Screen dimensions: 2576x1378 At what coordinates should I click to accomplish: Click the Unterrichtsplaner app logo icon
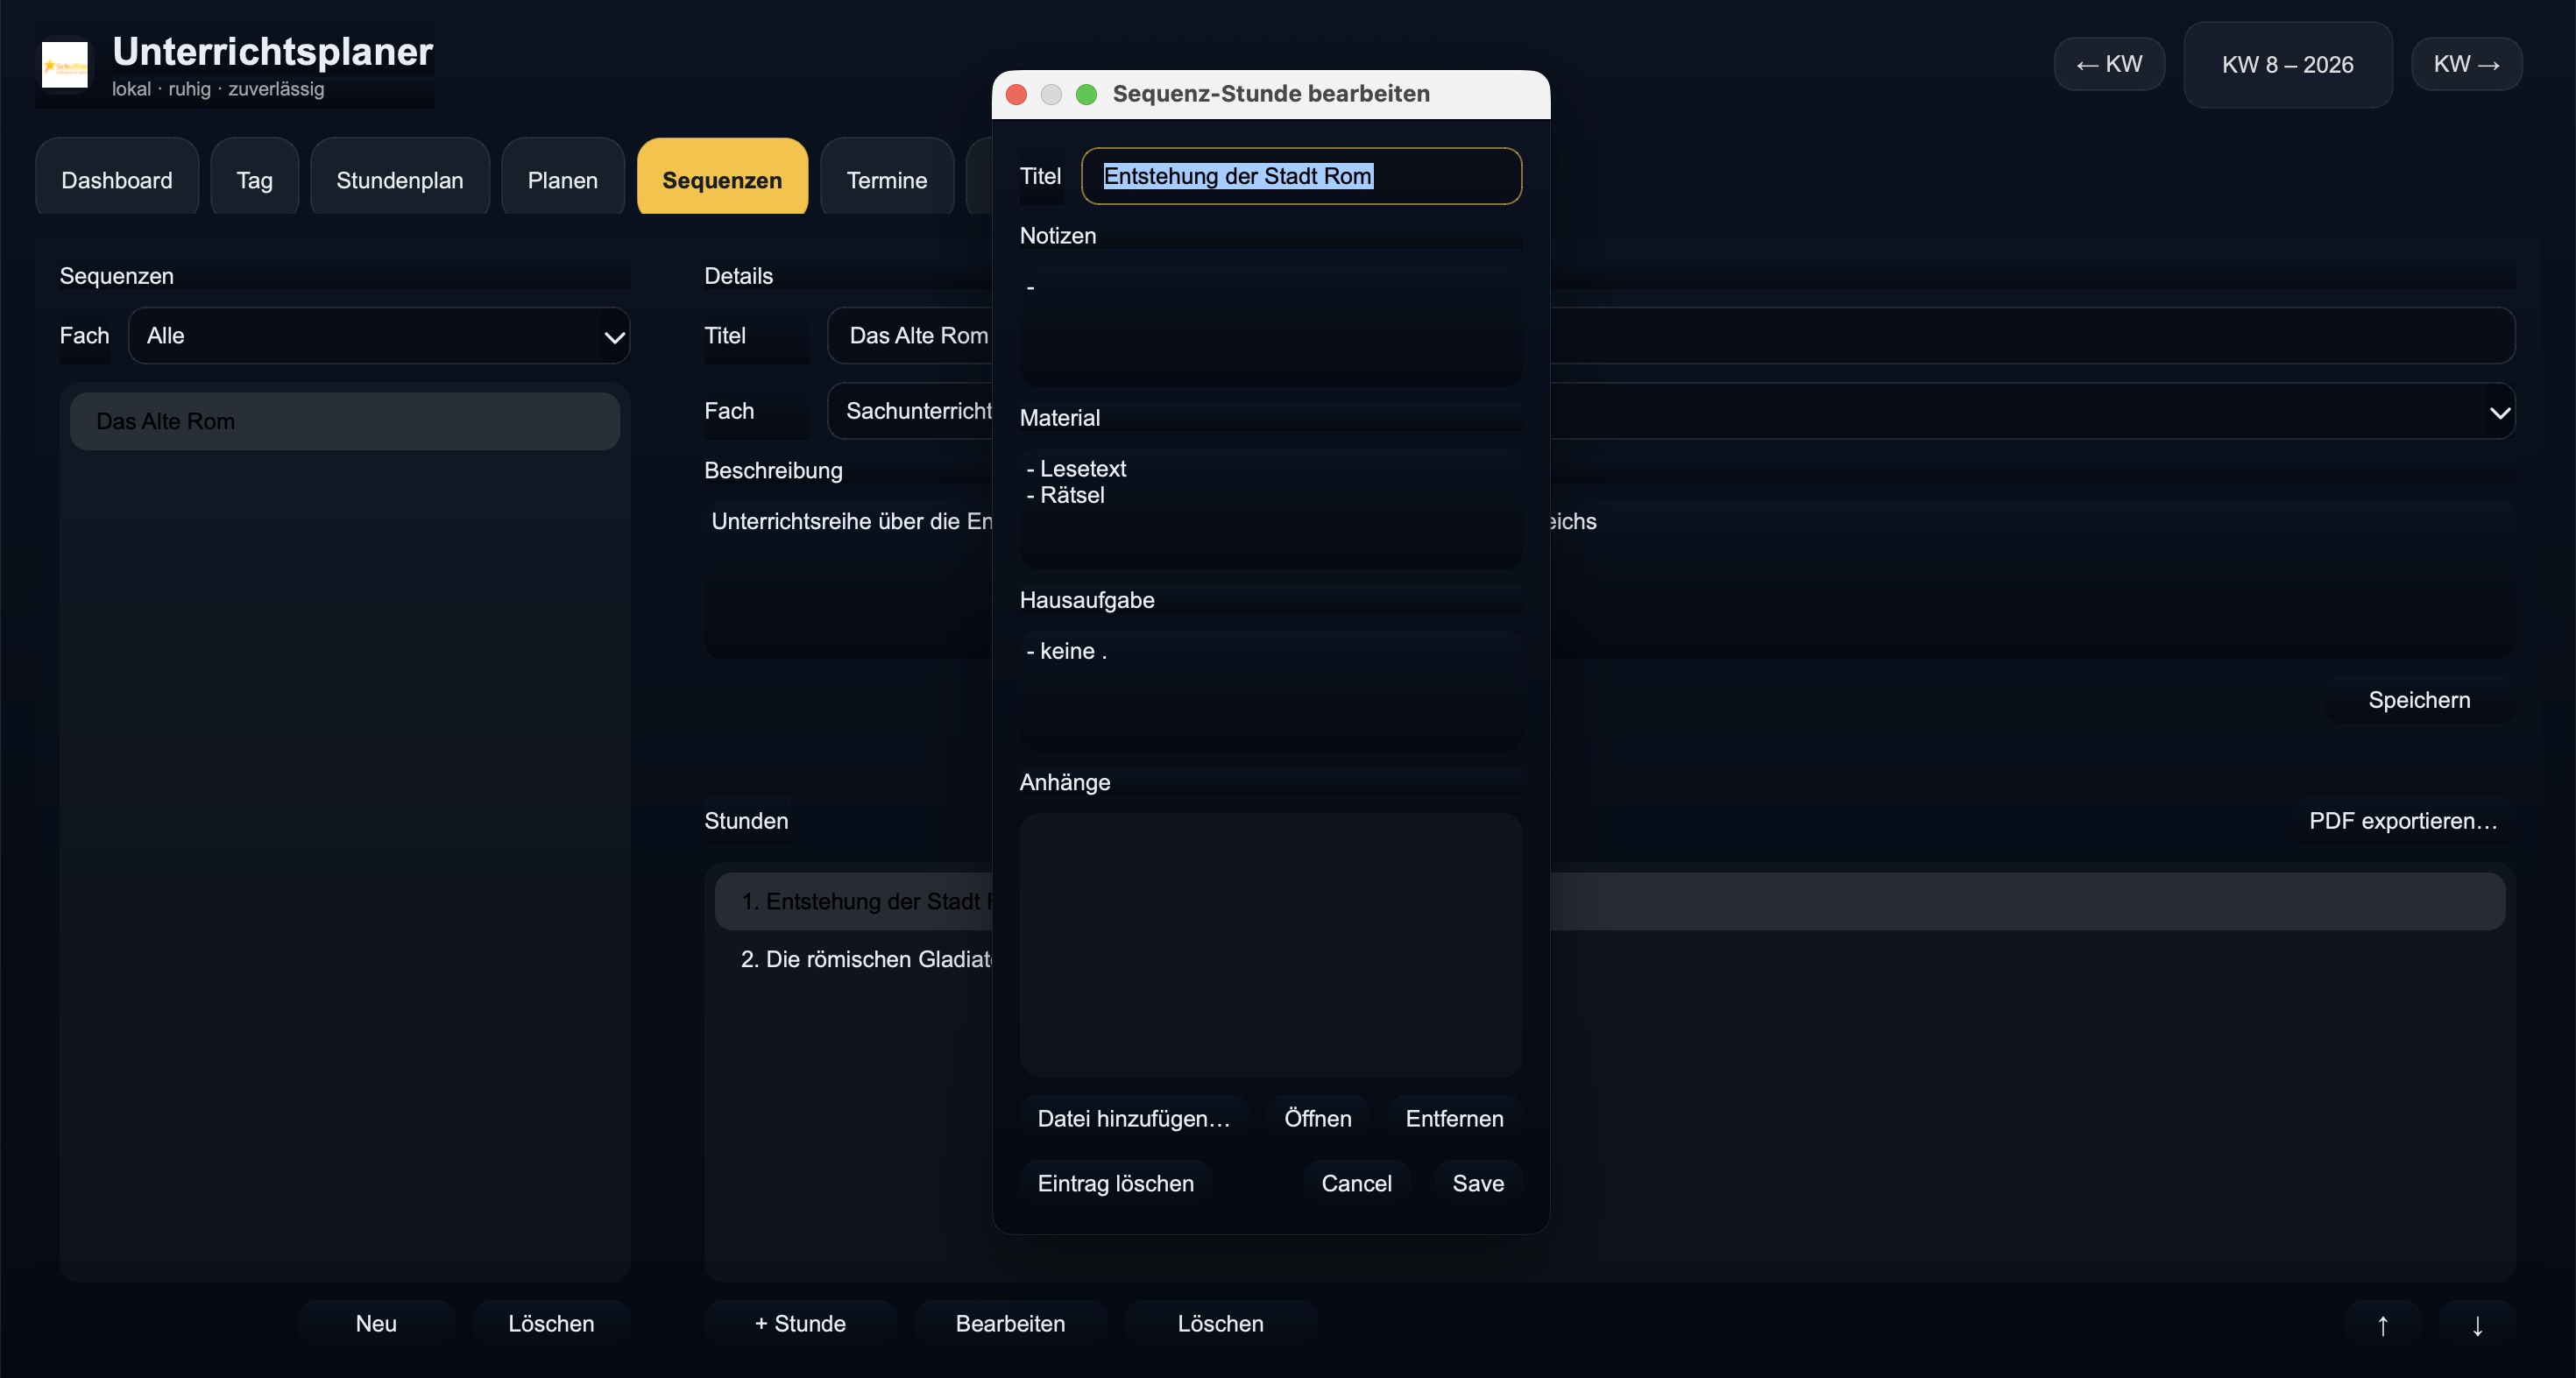(65, 65)
